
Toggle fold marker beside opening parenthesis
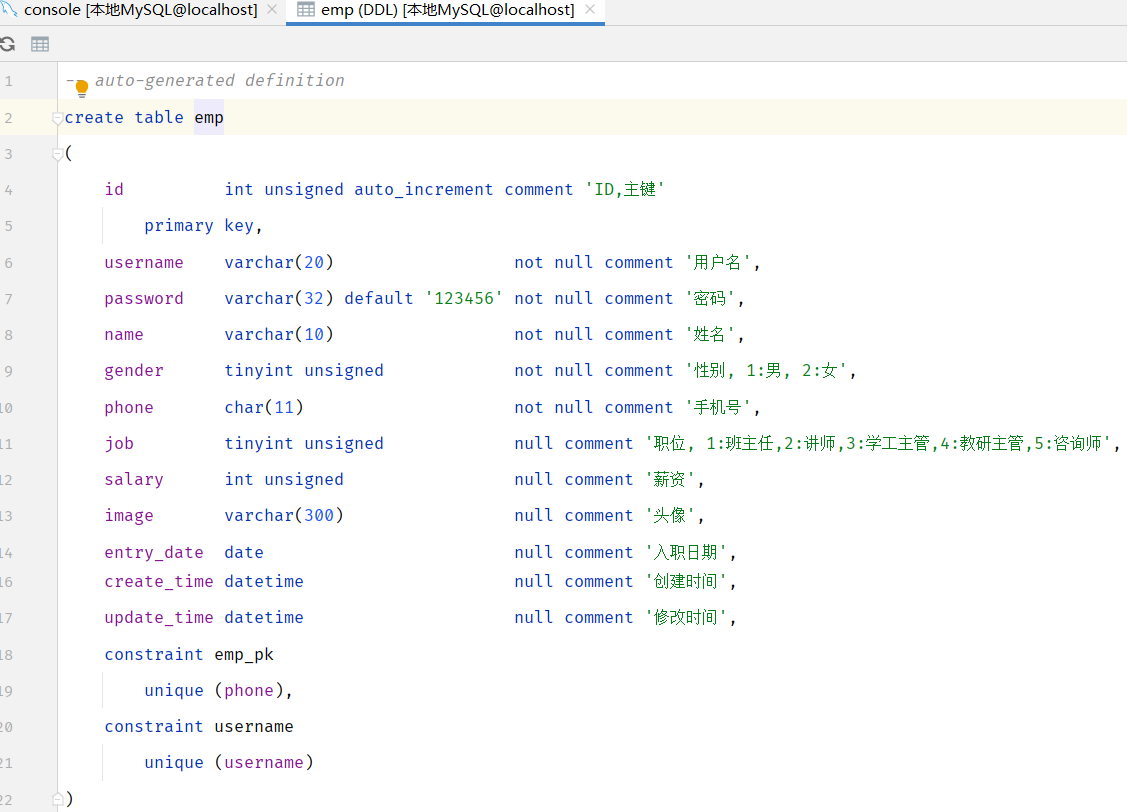point(57,154)
